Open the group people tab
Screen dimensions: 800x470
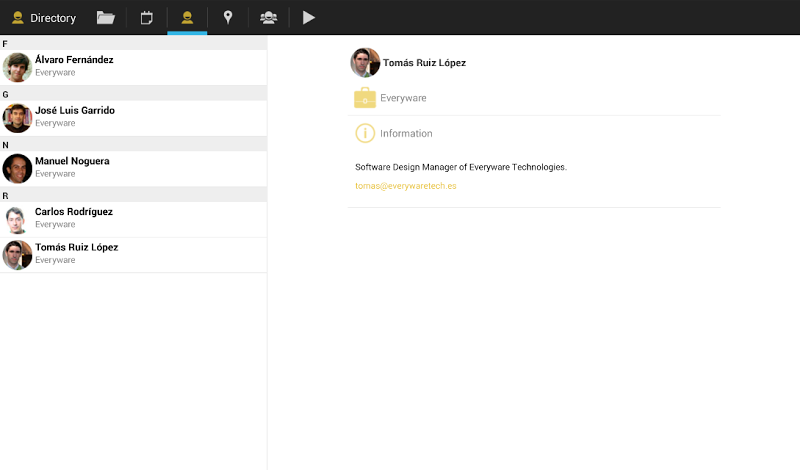tap(268, 17)
